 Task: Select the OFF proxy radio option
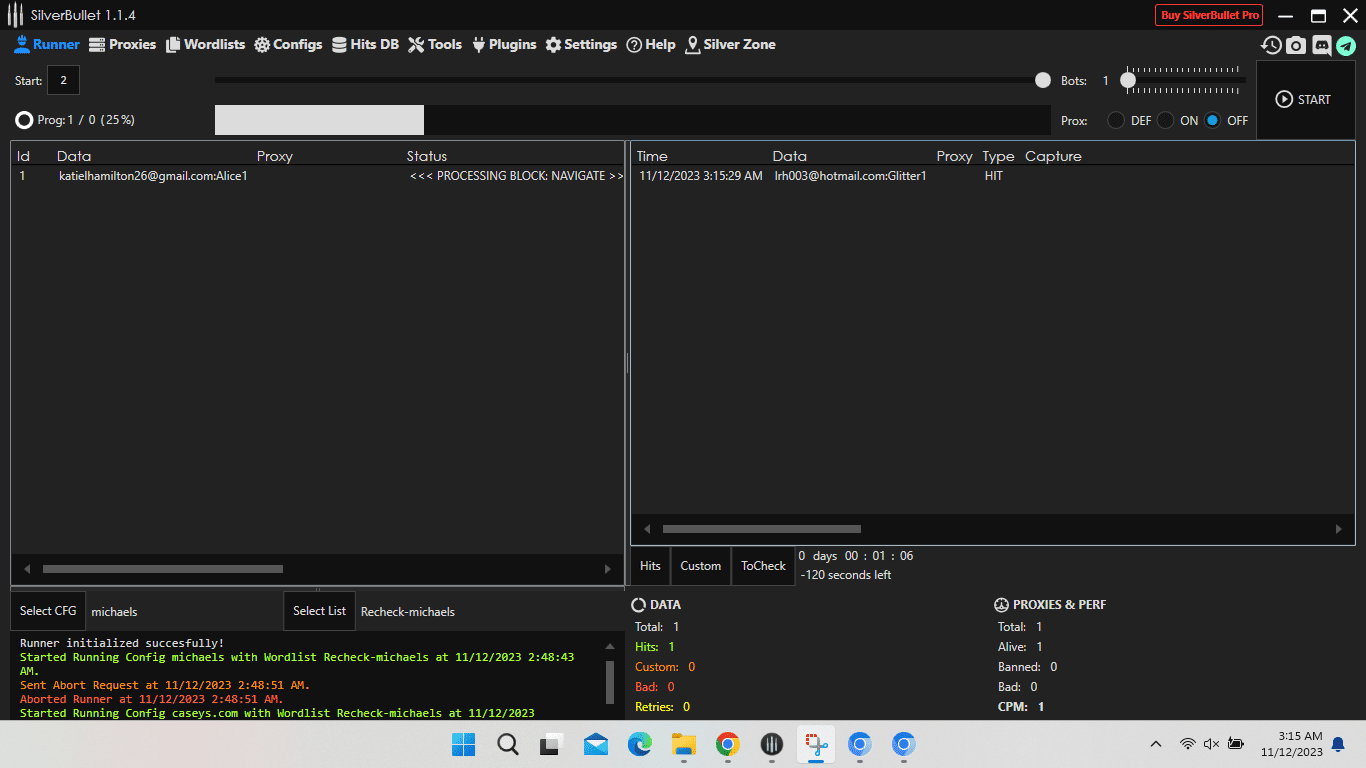coord(1213,120)
